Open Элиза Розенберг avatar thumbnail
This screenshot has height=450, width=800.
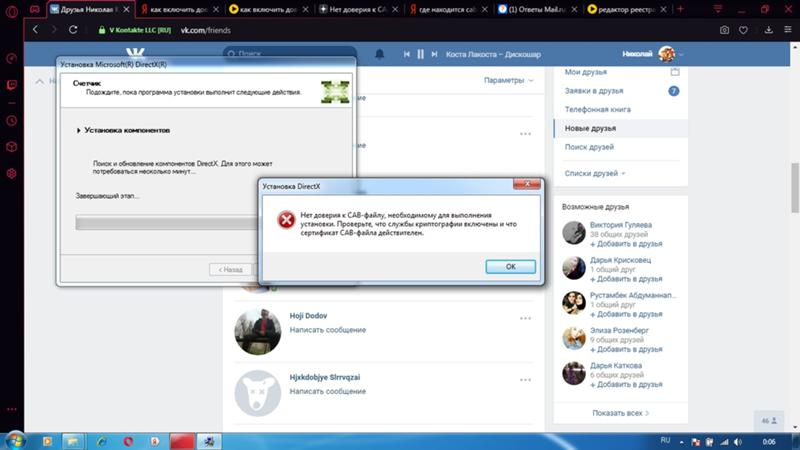click(573, 338)
